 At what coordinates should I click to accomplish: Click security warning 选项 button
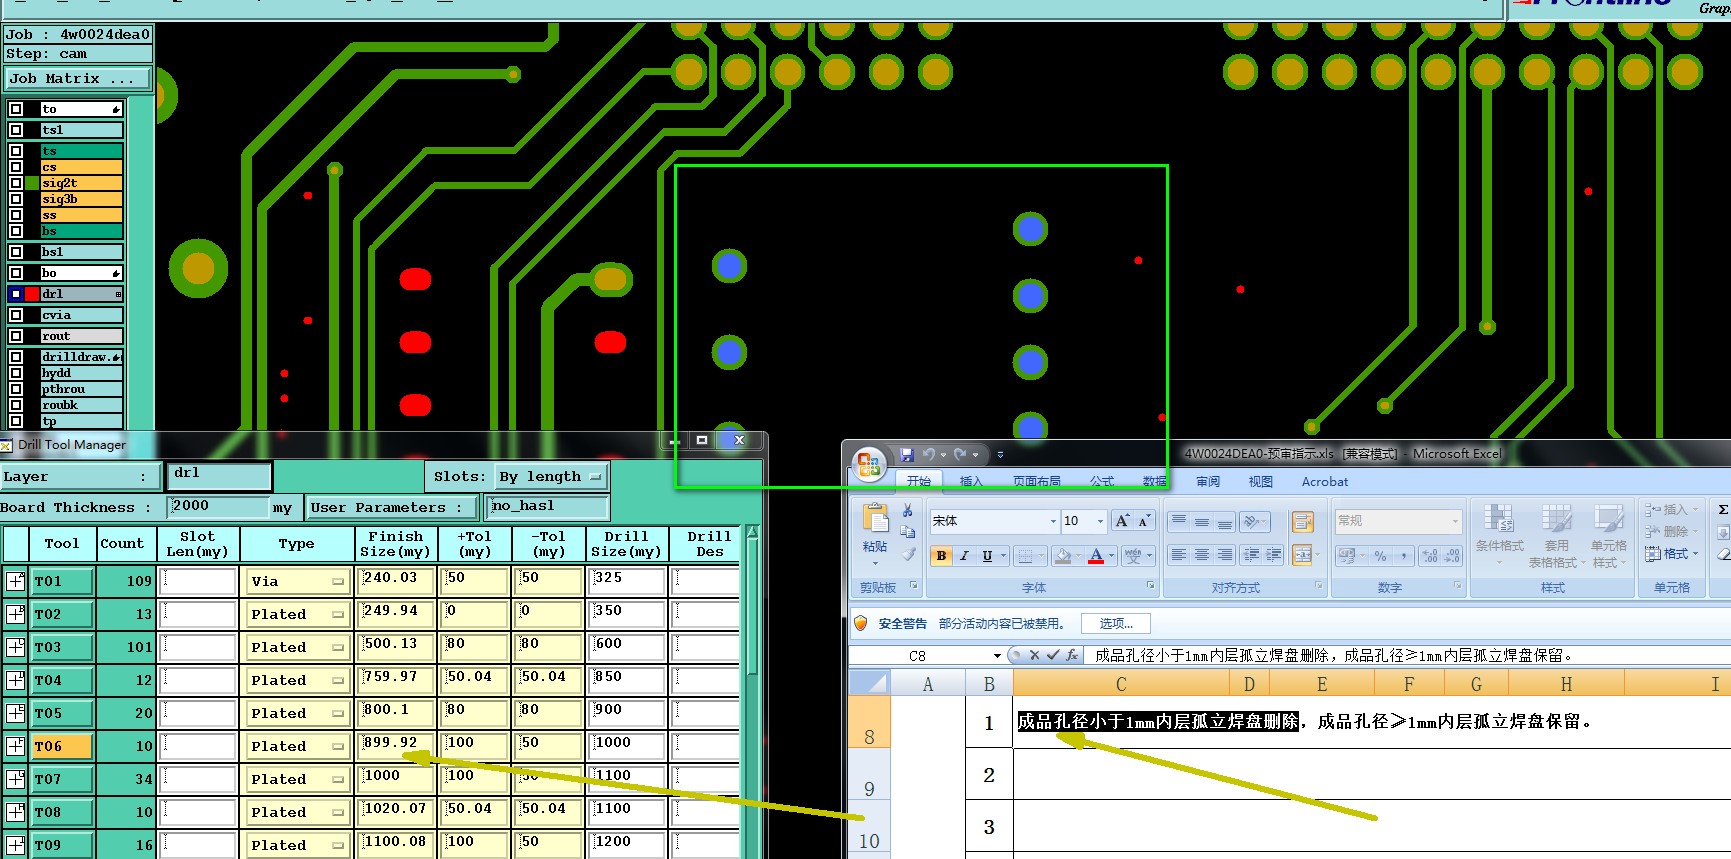click(1116, 623)
